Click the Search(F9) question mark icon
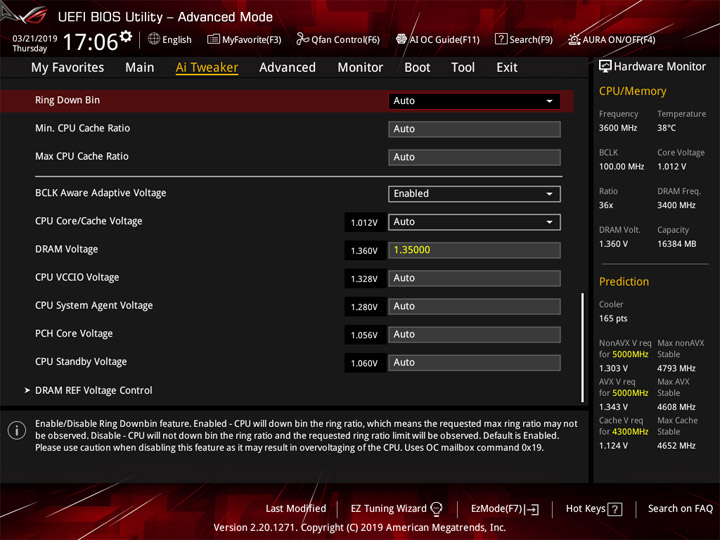This screenshot has height=540, width=720. (x=501, y=39)
